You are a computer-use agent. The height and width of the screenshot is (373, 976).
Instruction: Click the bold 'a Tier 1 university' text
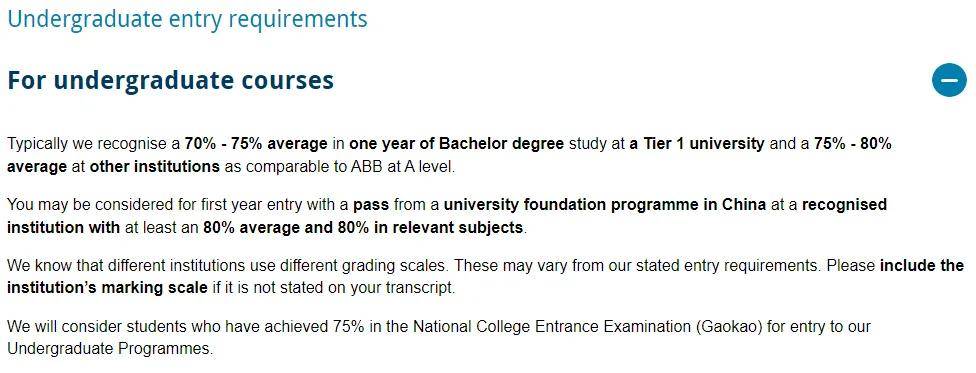(x=697, y=144)
